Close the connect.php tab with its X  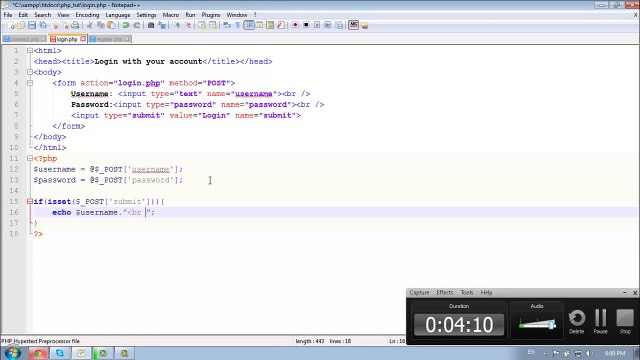coord(43,39)
